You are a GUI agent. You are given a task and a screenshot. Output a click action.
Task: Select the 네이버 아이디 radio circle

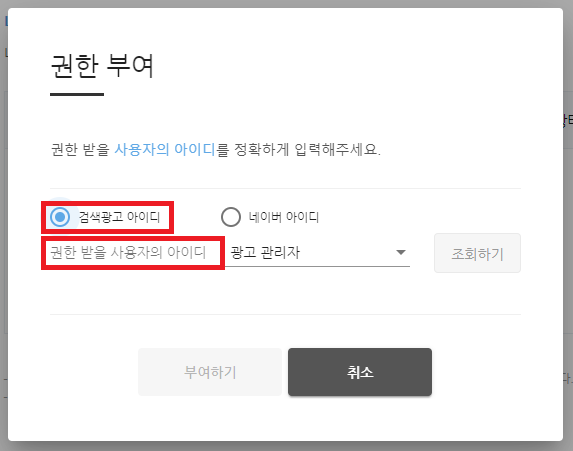[231, 217]
